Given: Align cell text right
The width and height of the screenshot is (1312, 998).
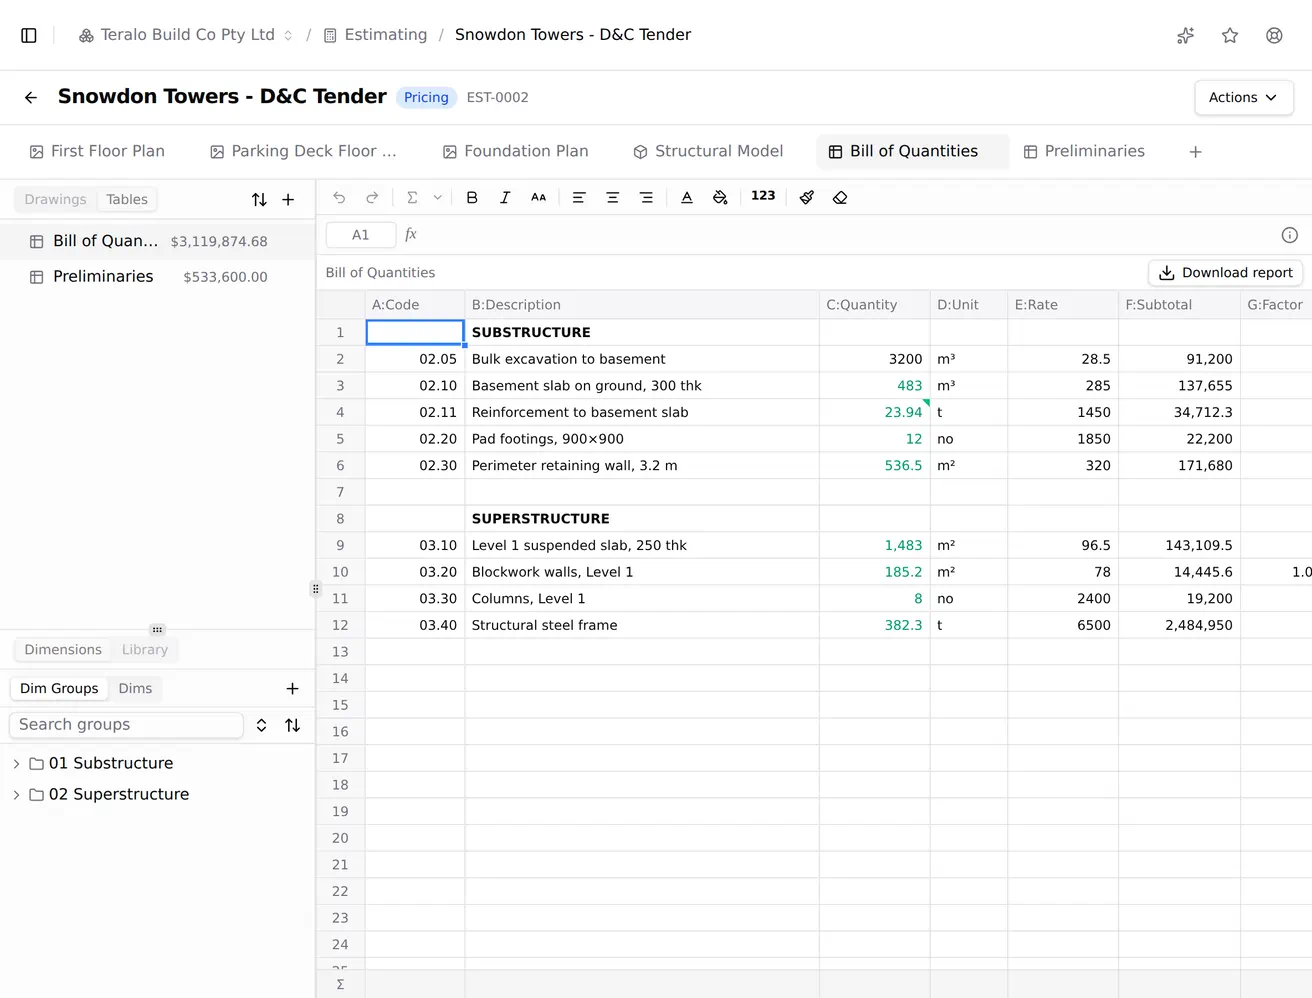Looking at the screenshot, I should tap(646, 197).
